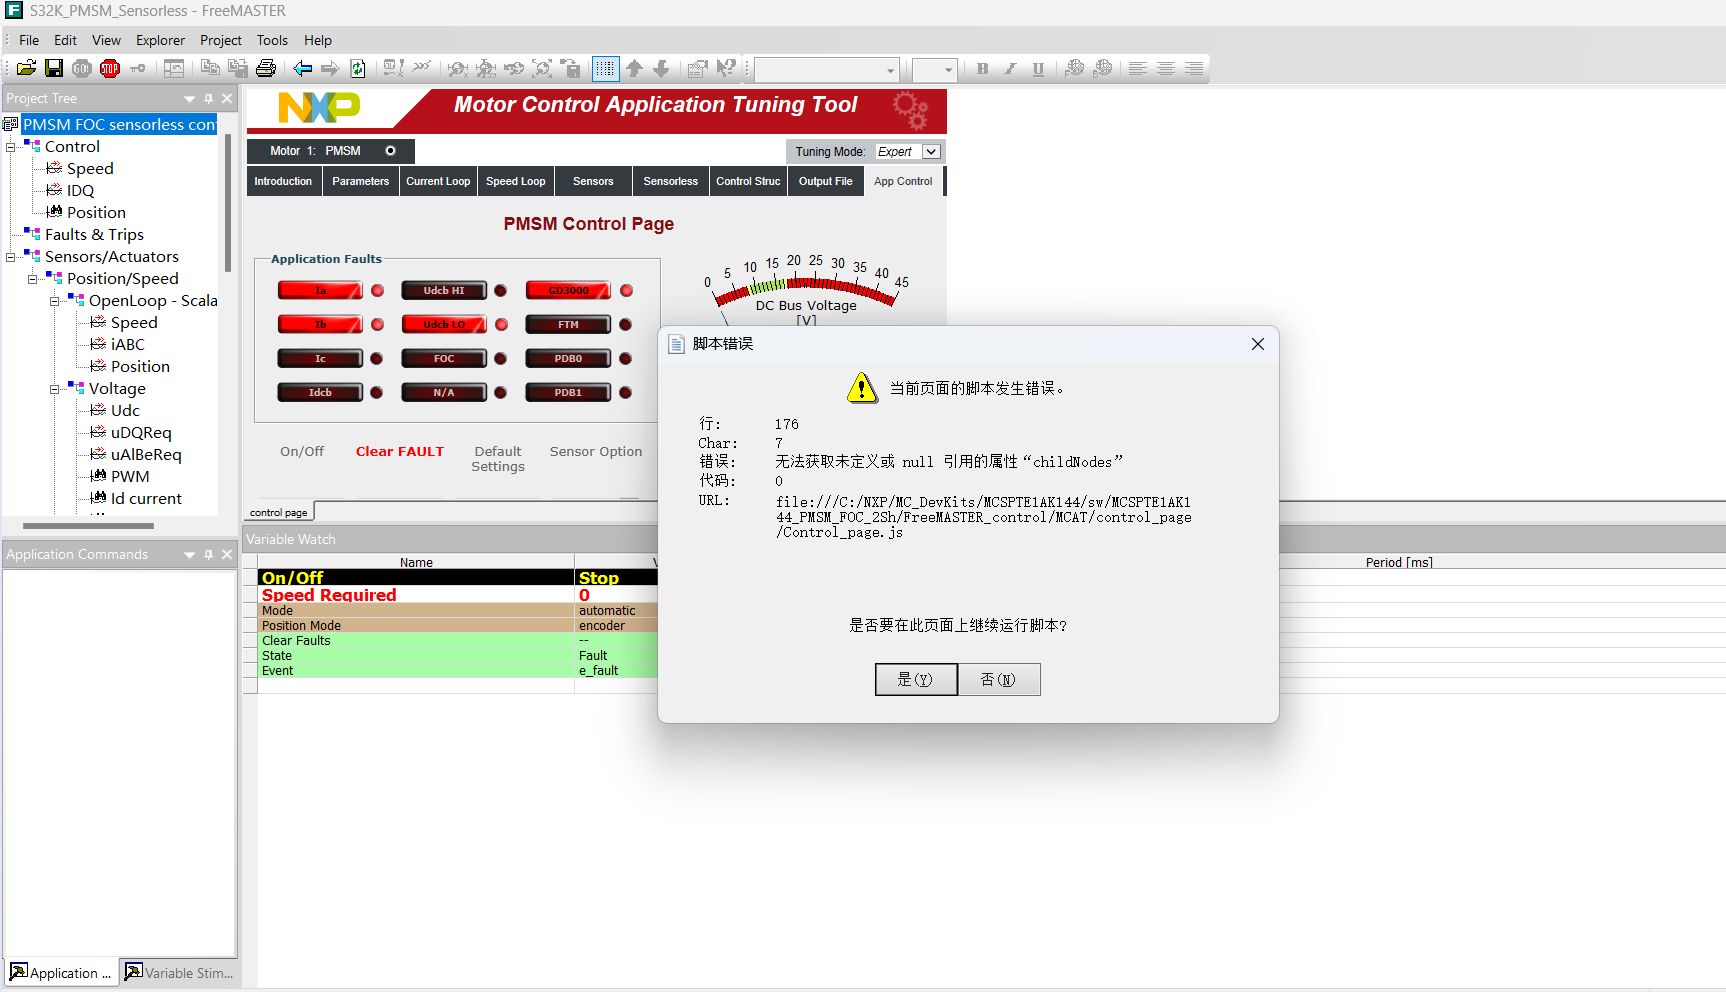Click 是(Y) to continue running the script
The height and width of the screenshot is (992, 1726).
[915, 679]
